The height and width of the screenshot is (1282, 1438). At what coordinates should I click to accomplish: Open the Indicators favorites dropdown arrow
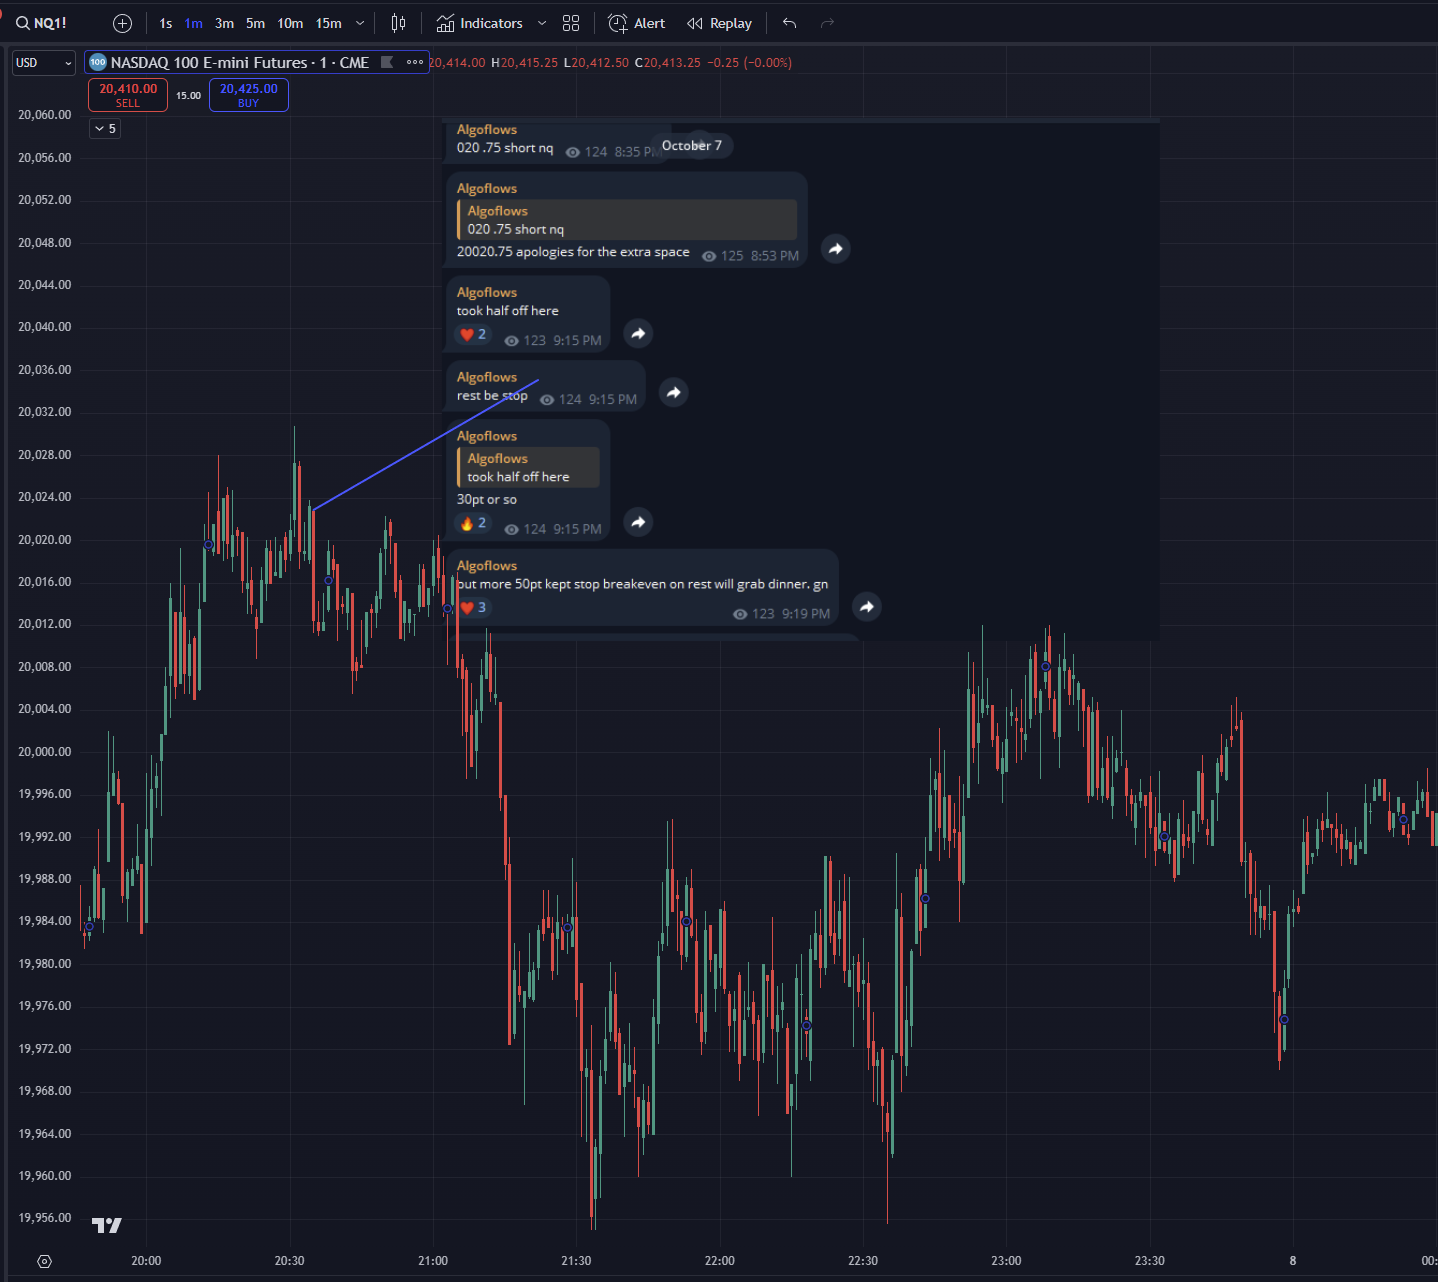tap(542, 23)
